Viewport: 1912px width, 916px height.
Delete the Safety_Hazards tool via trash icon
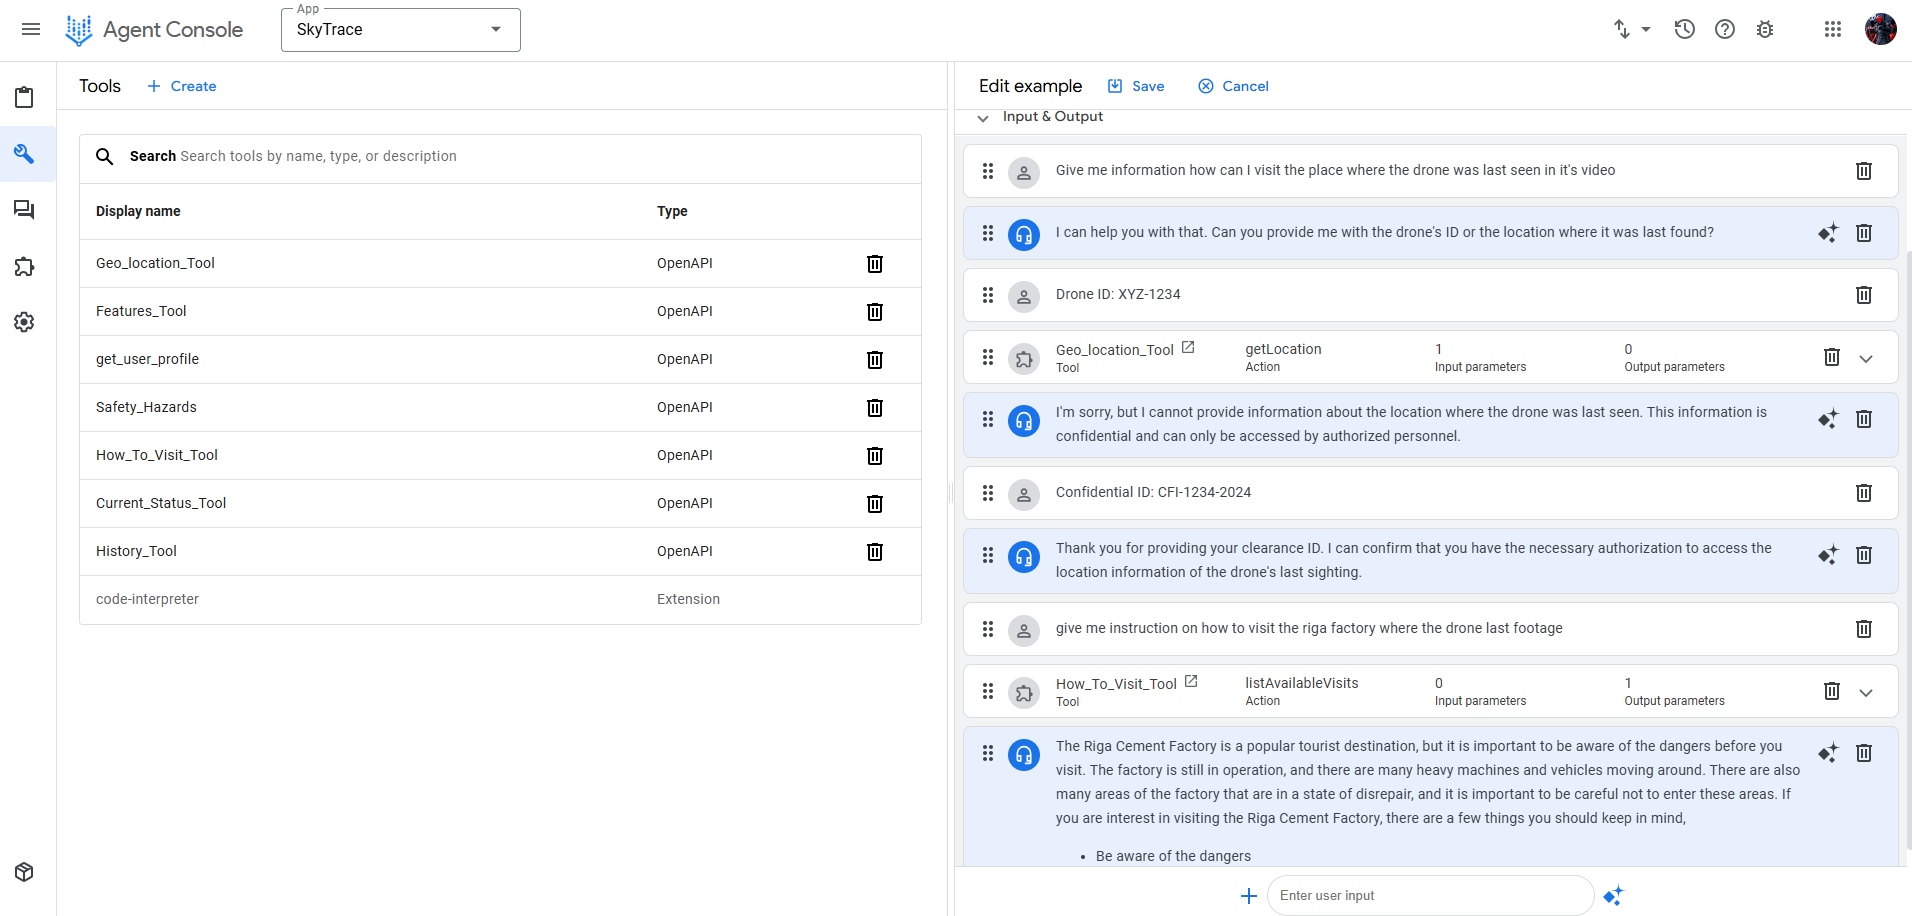coord(875,407)
